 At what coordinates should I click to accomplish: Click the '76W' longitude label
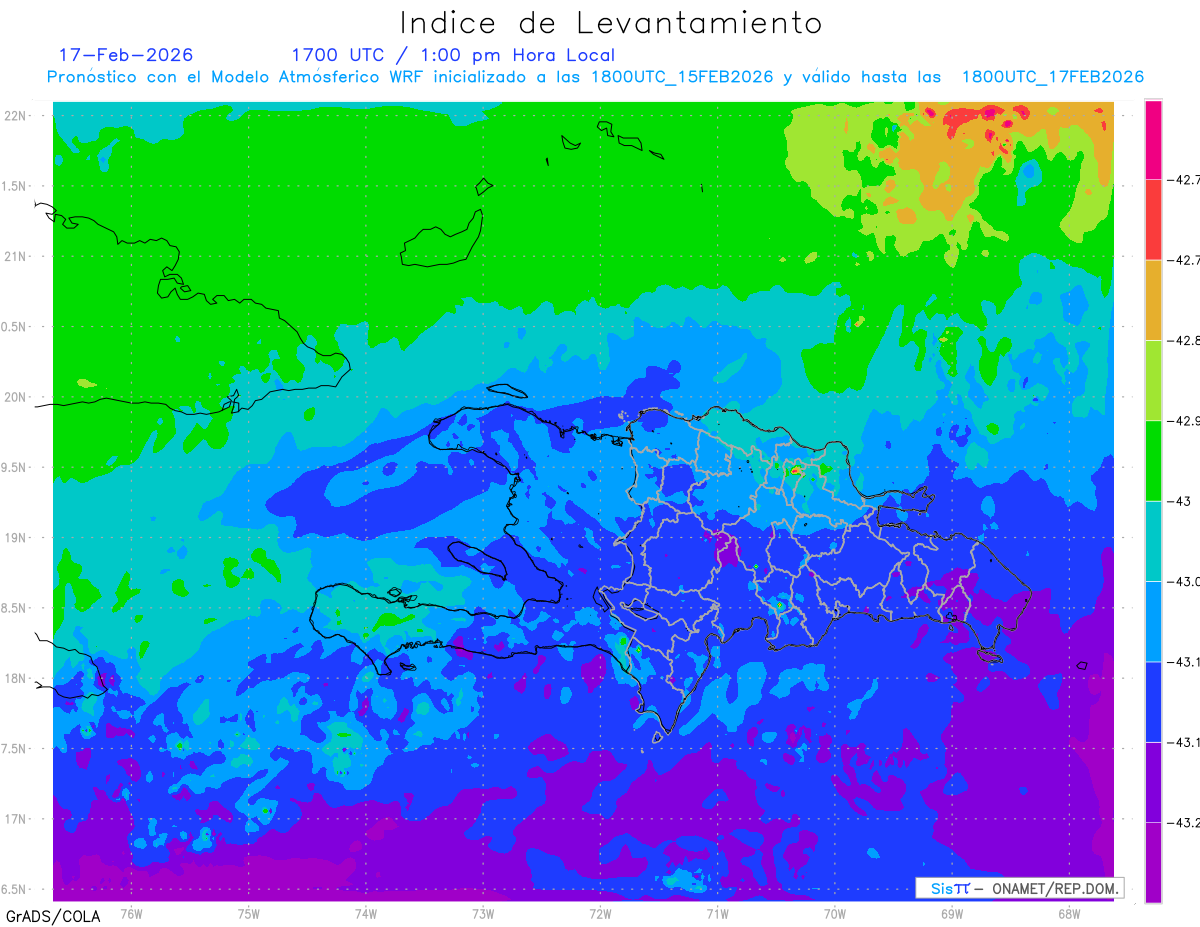point(131,914)
